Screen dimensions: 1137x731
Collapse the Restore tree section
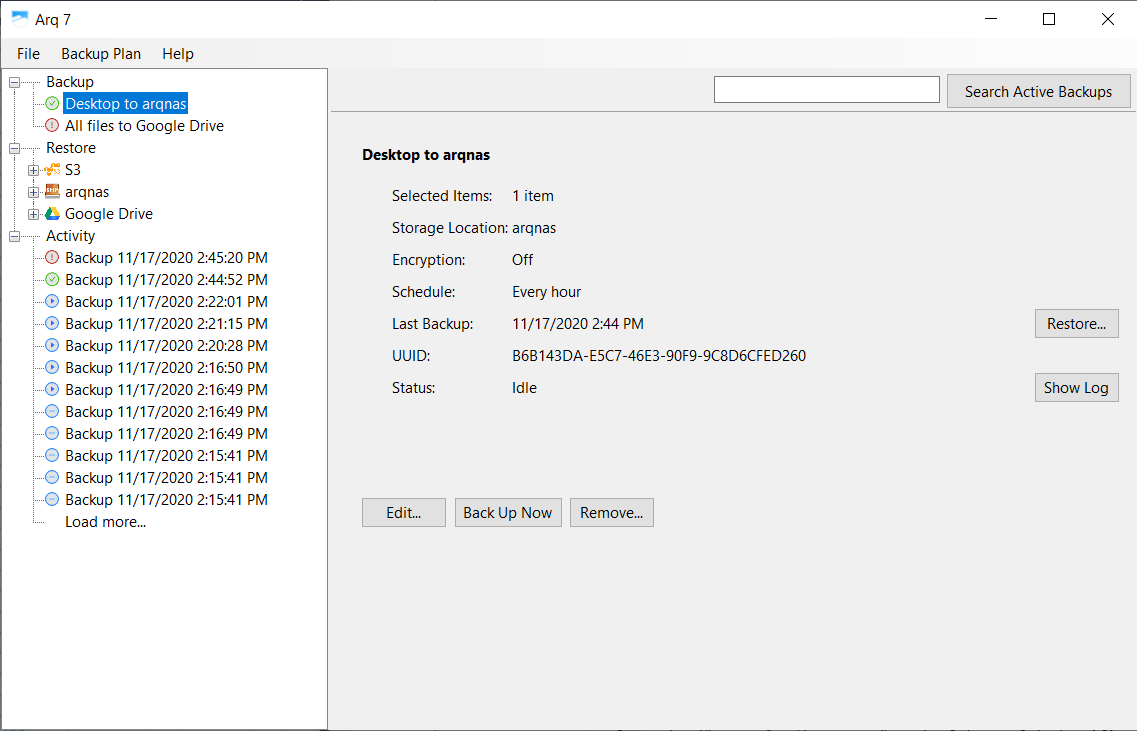[x=15, y=149]
